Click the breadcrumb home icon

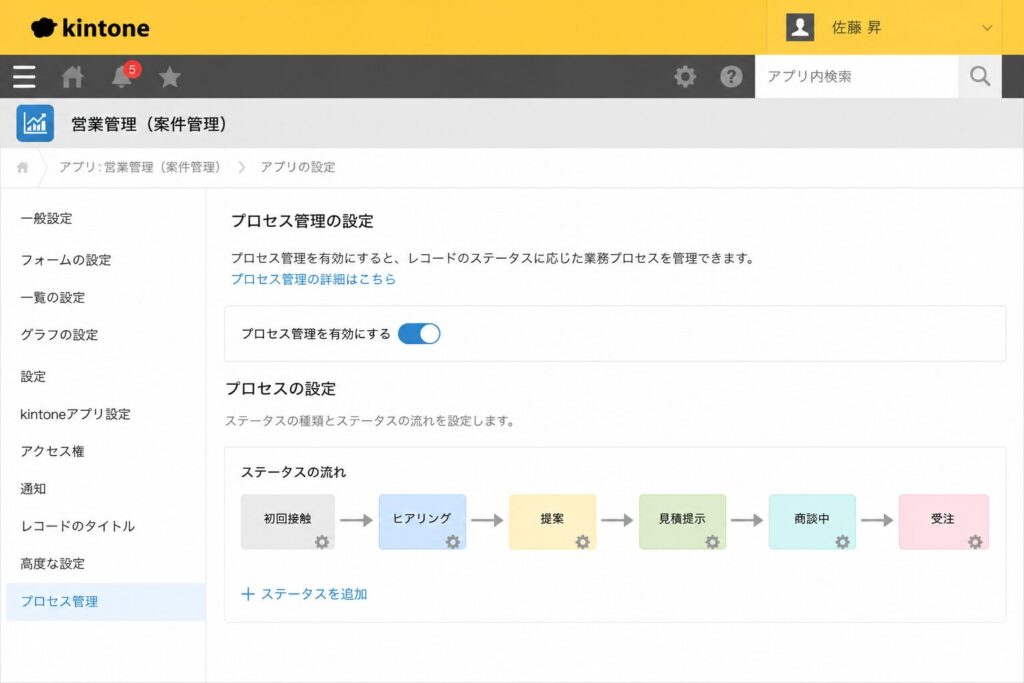23,167
